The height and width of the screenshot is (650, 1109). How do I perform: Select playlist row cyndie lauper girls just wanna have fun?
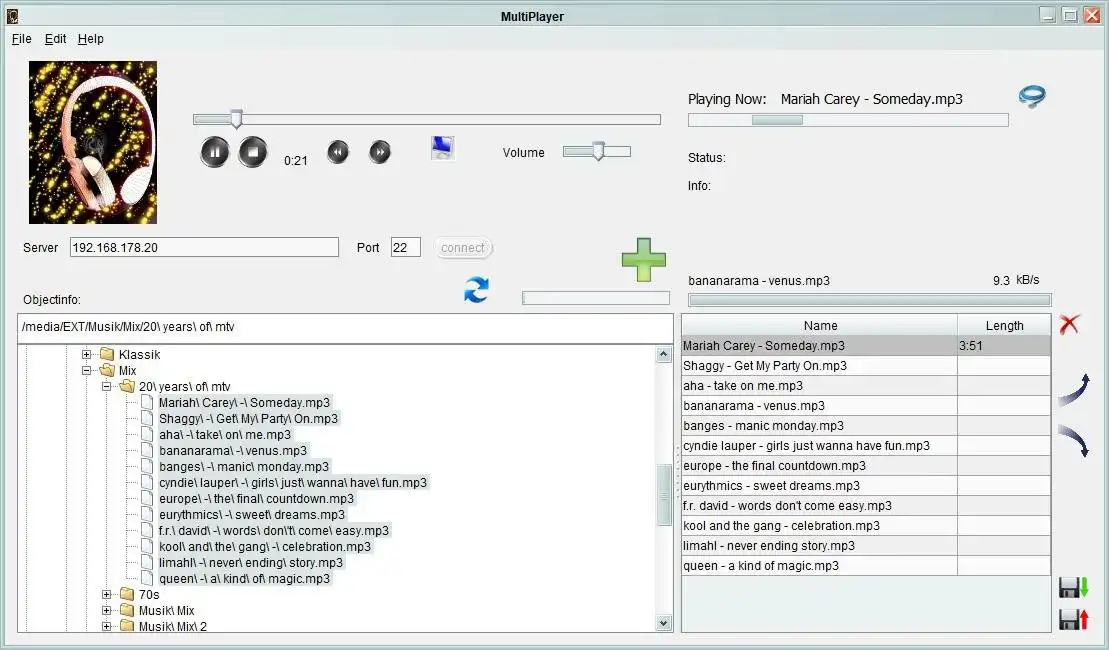(866, 446)
